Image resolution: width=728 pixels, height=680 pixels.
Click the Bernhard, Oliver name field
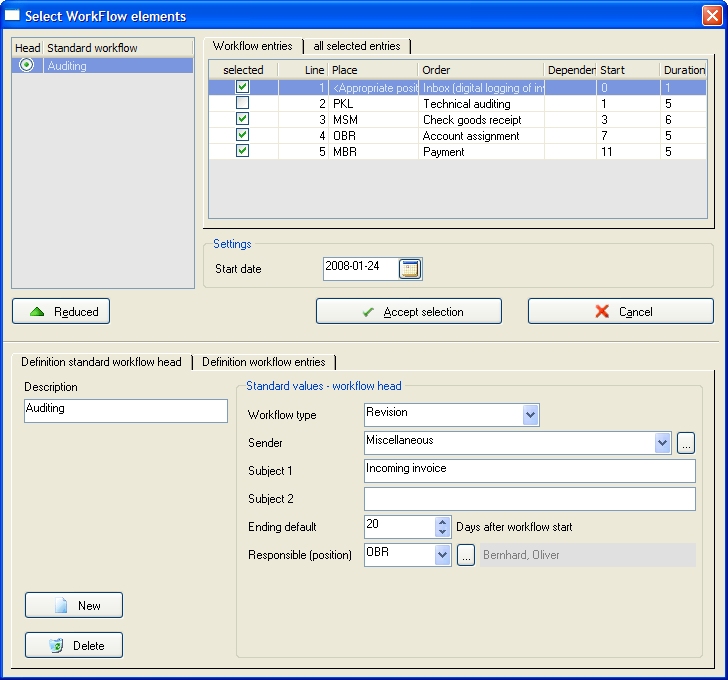click(587, 555)
